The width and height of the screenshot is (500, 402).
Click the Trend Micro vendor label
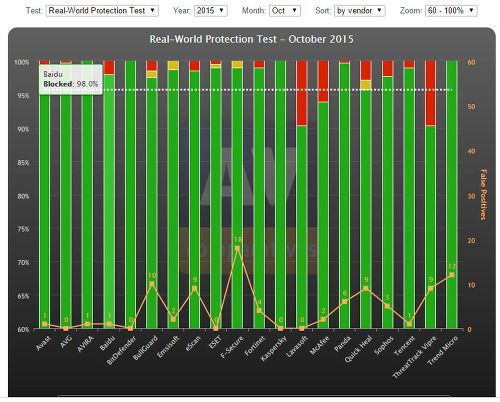(443, 350)
